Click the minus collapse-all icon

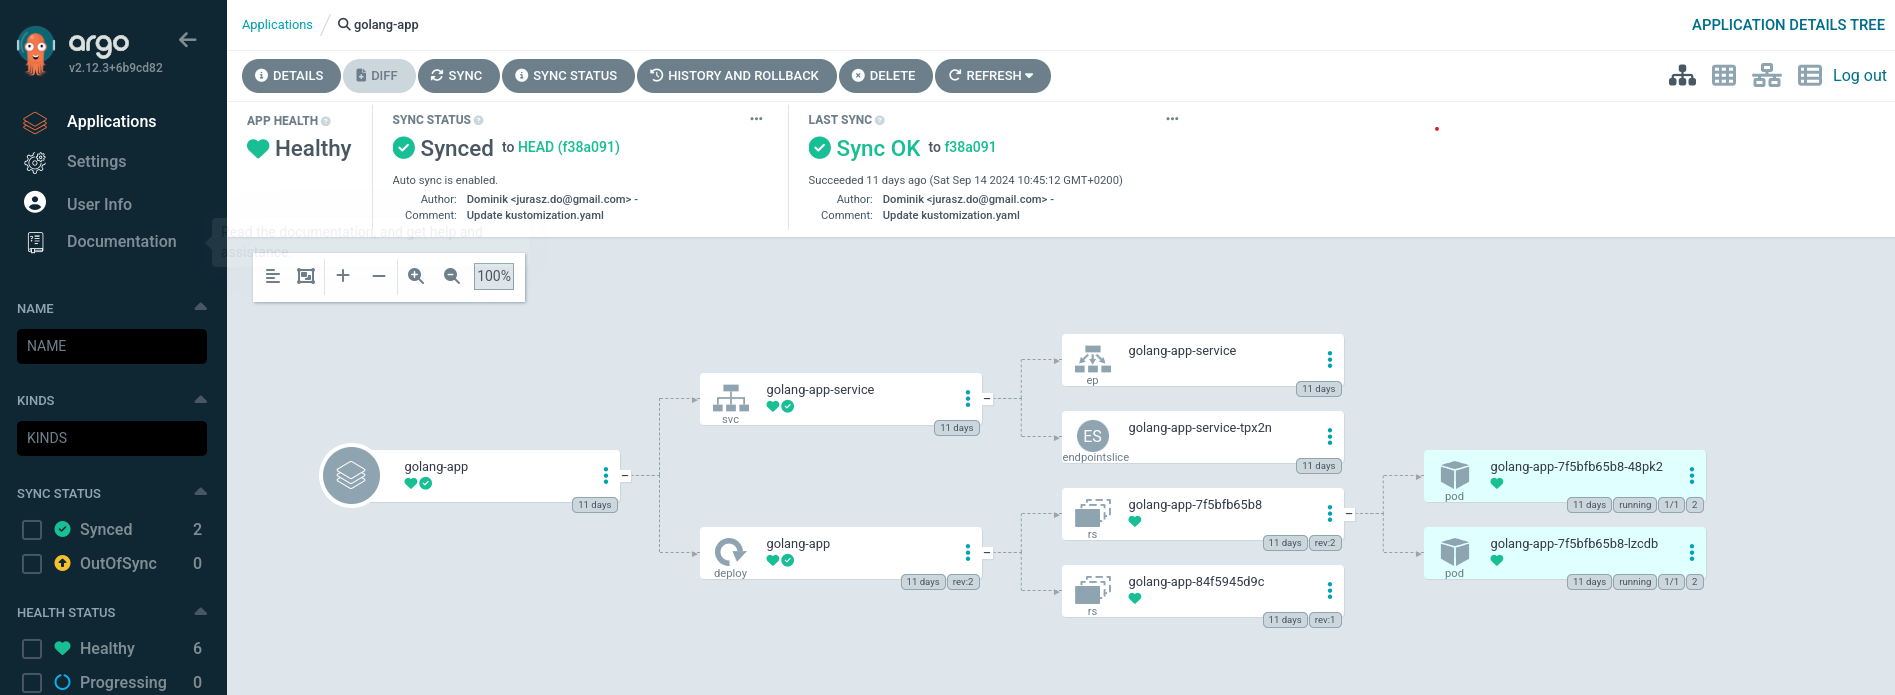tap(379, 276)
